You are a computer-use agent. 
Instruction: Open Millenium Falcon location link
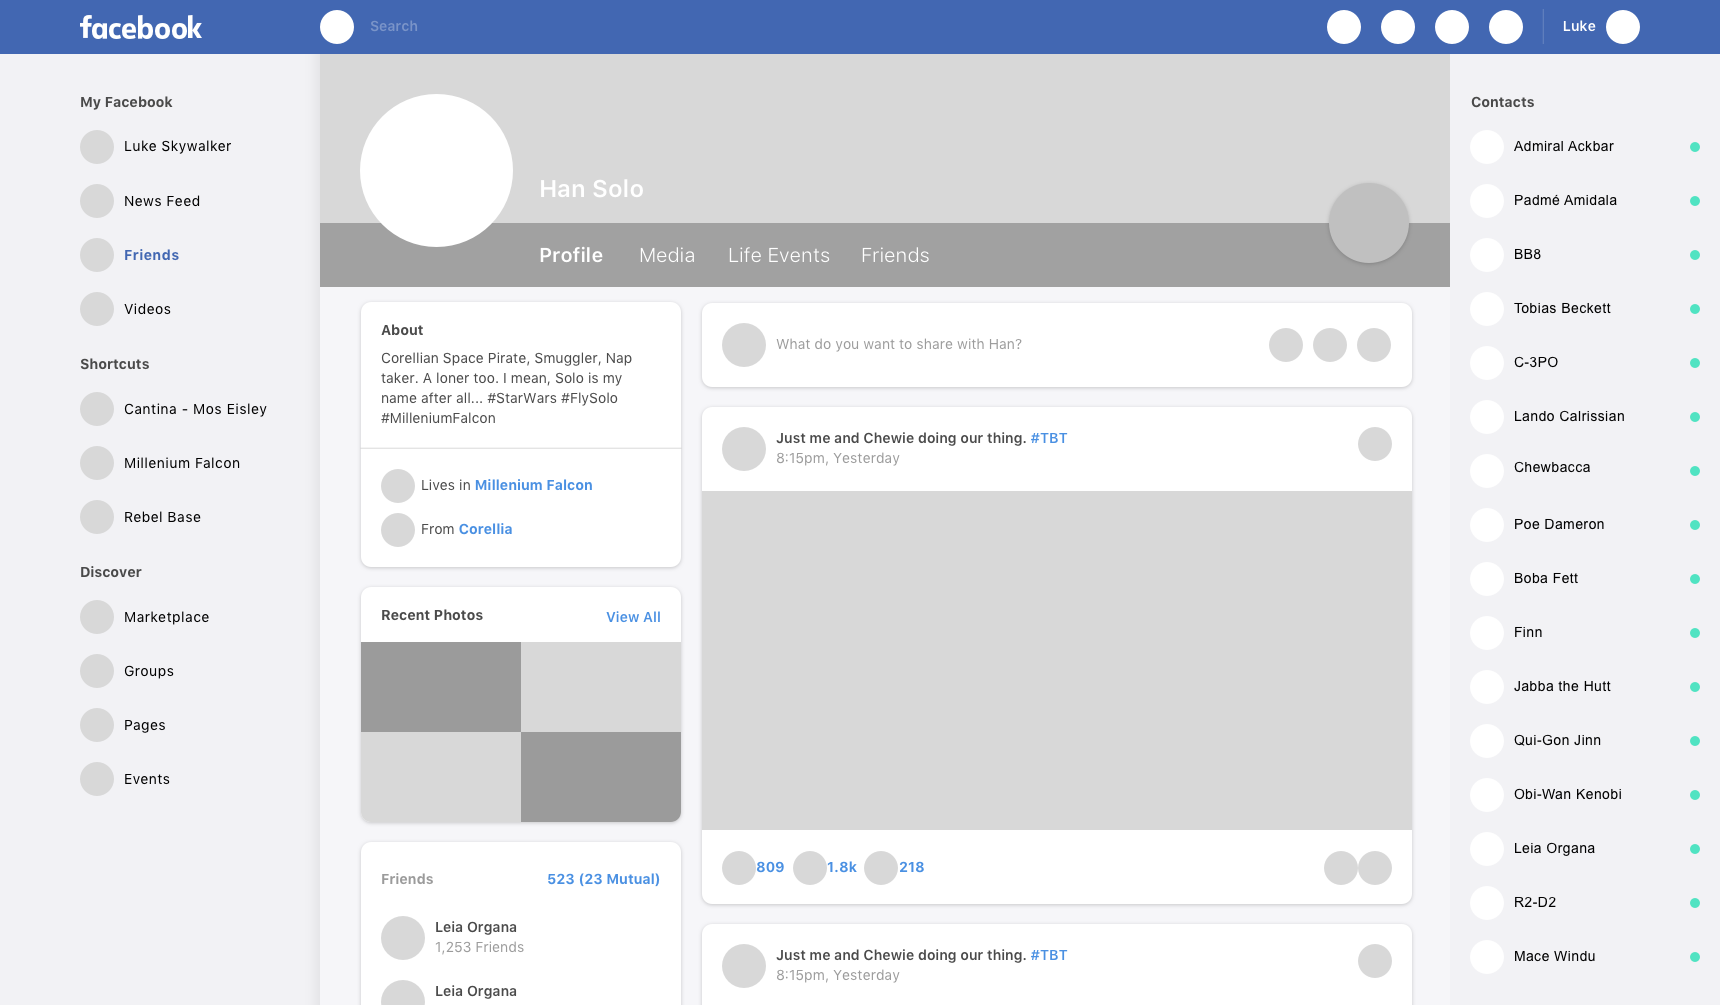(x=533, y=485)
